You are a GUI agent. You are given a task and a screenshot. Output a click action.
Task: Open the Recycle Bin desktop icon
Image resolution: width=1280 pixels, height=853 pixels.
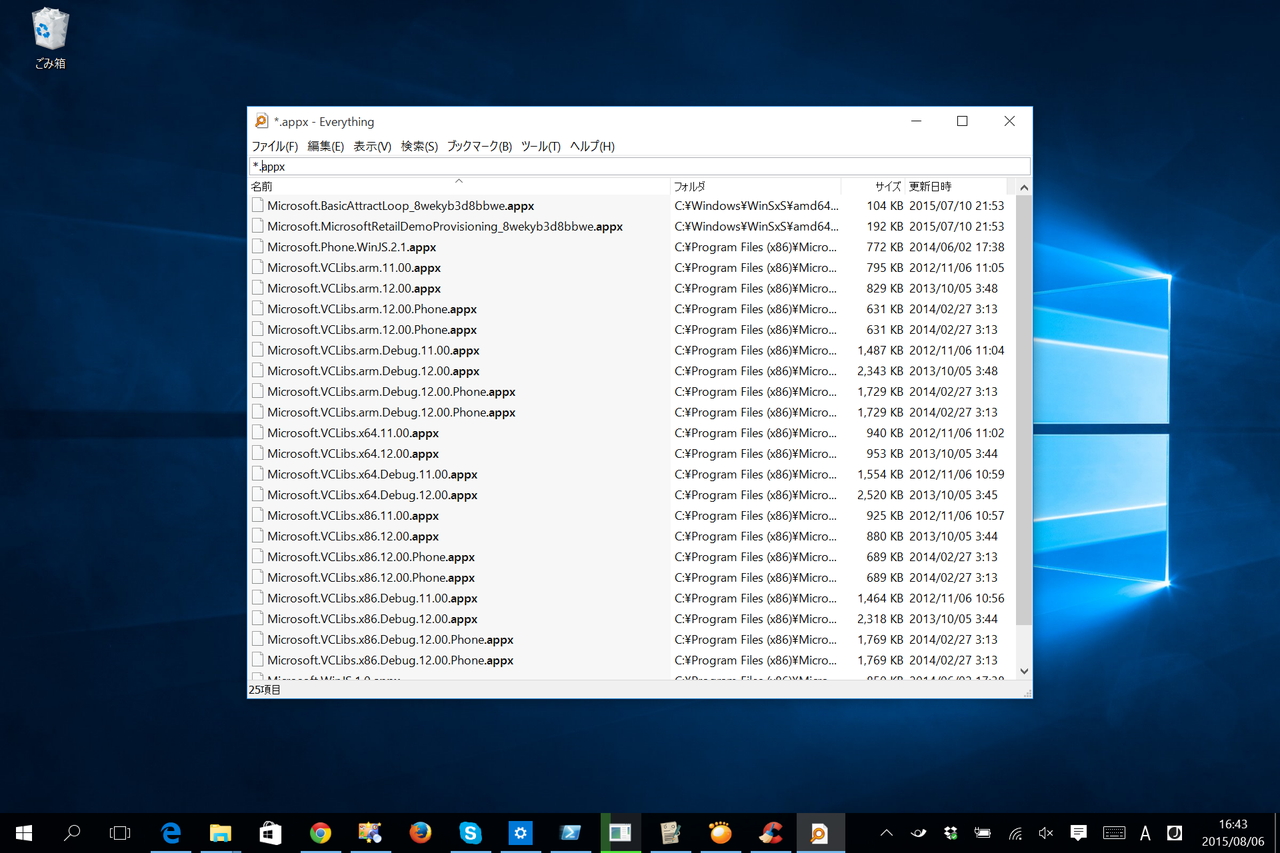(50, 39)
